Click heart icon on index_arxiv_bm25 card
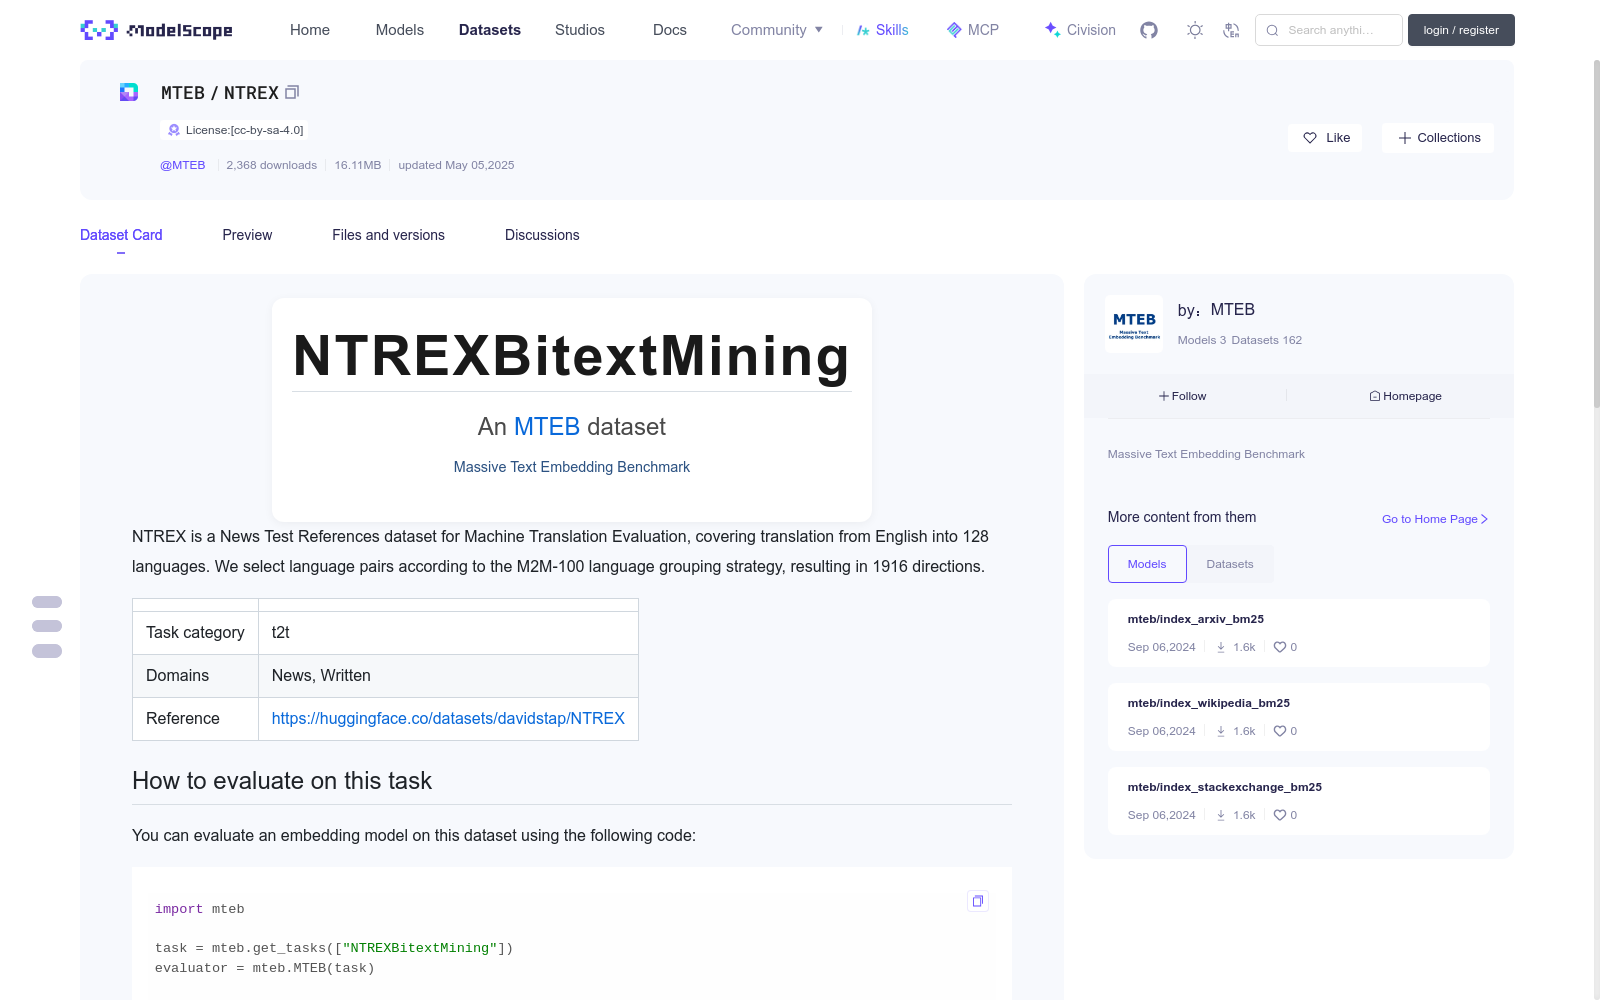 pos(1280,647)
